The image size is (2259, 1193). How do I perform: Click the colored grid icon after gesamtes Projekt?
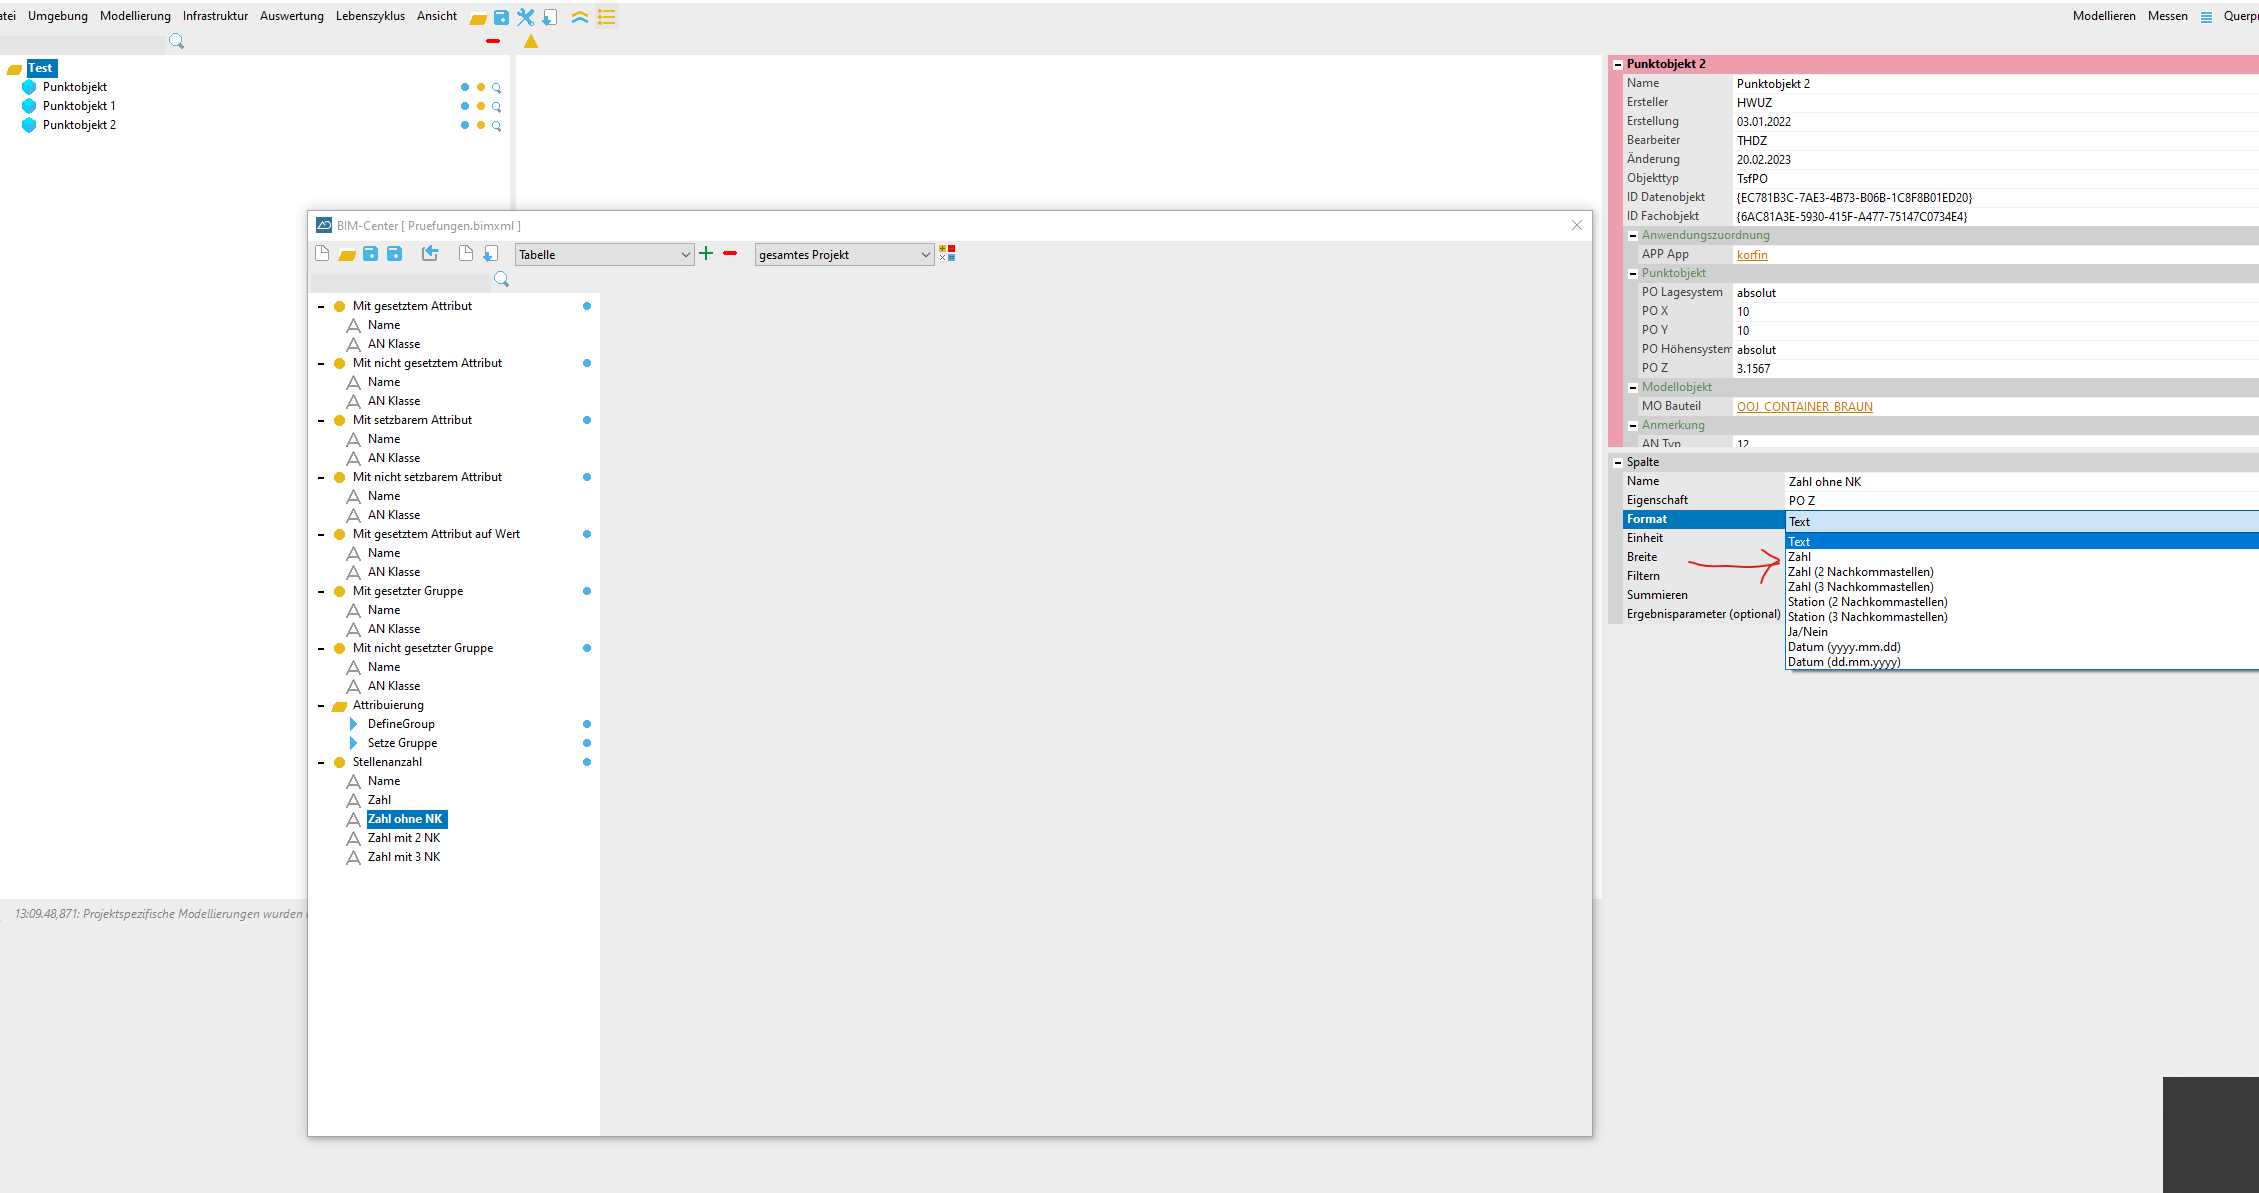coord(947,254)
